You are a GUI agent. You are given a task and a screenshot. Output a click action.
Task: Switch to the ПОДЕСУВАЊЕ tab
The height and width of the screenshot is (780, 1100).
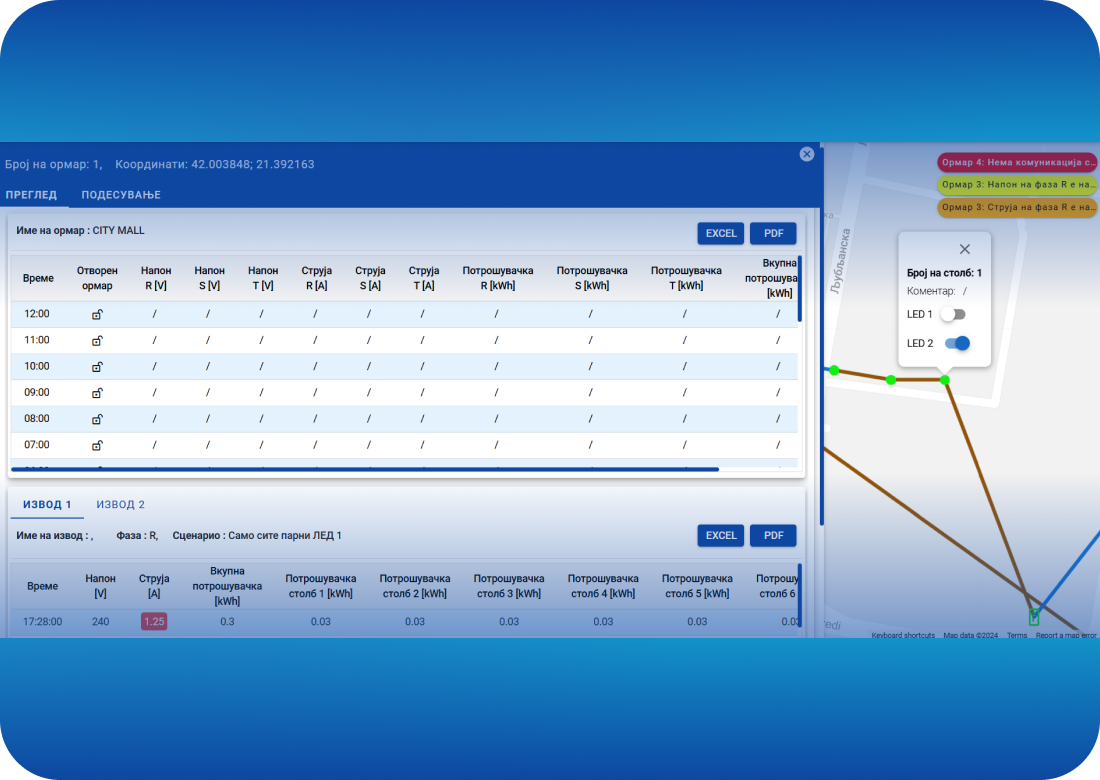click(121, 195)
